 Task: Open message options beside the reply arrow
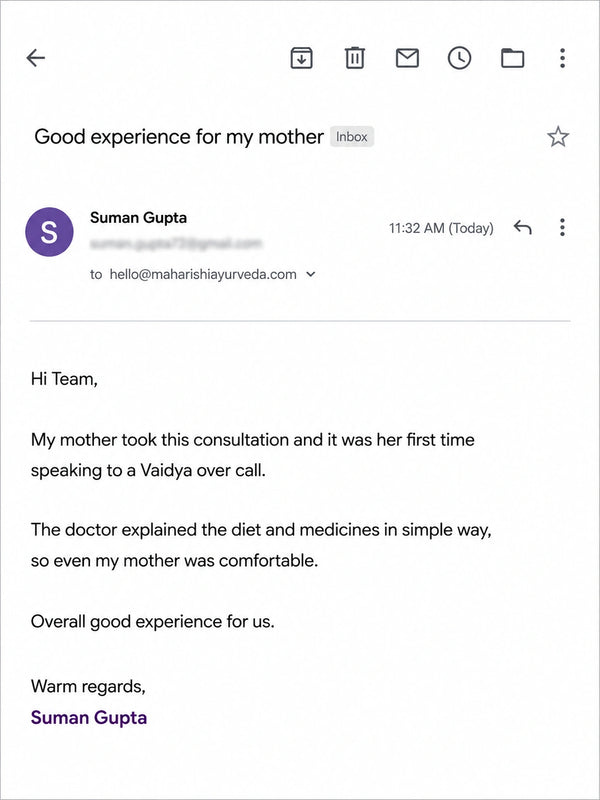562,227
